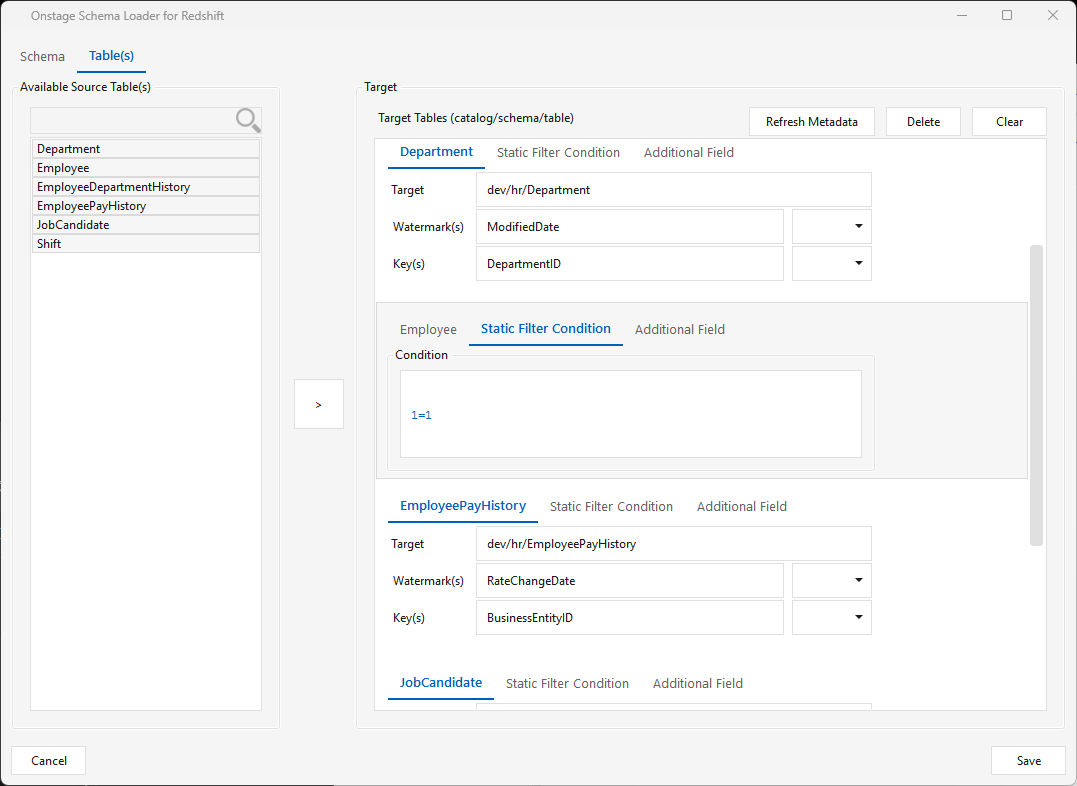Open EmployeePayHistory's Static Filter Condition tab

pos(611,506)
